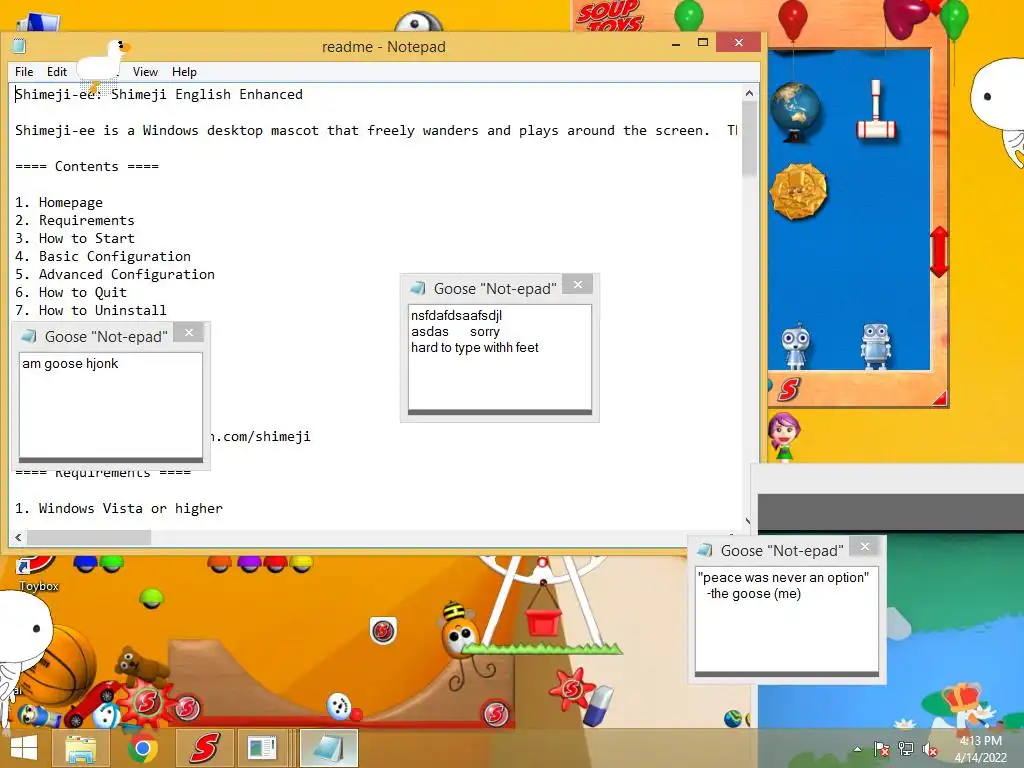Pick the golden crumpled ball toy

(798, 191)
